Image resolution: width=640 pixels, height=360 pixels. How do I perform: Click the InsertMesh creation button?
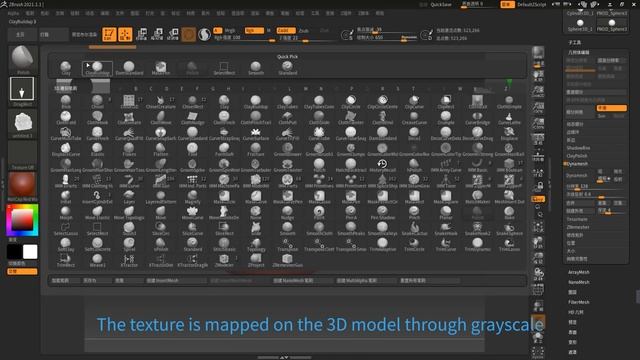(x=176, y=280)
